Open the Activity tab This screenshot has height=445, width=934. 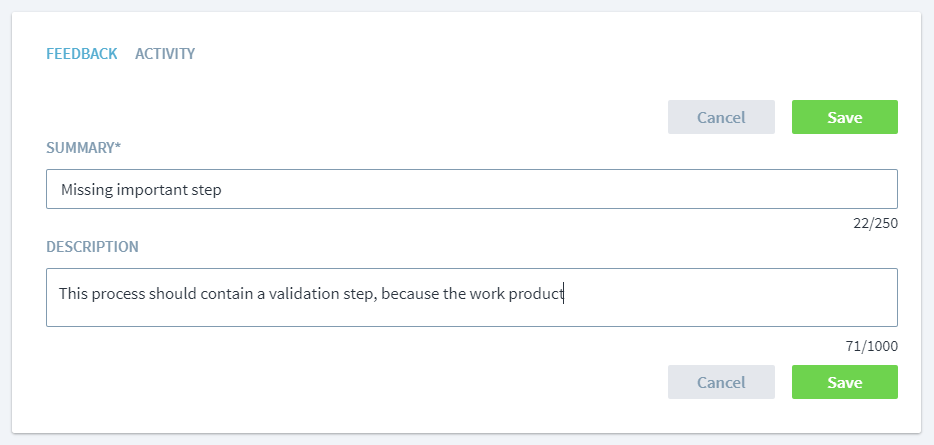point(165,54)
